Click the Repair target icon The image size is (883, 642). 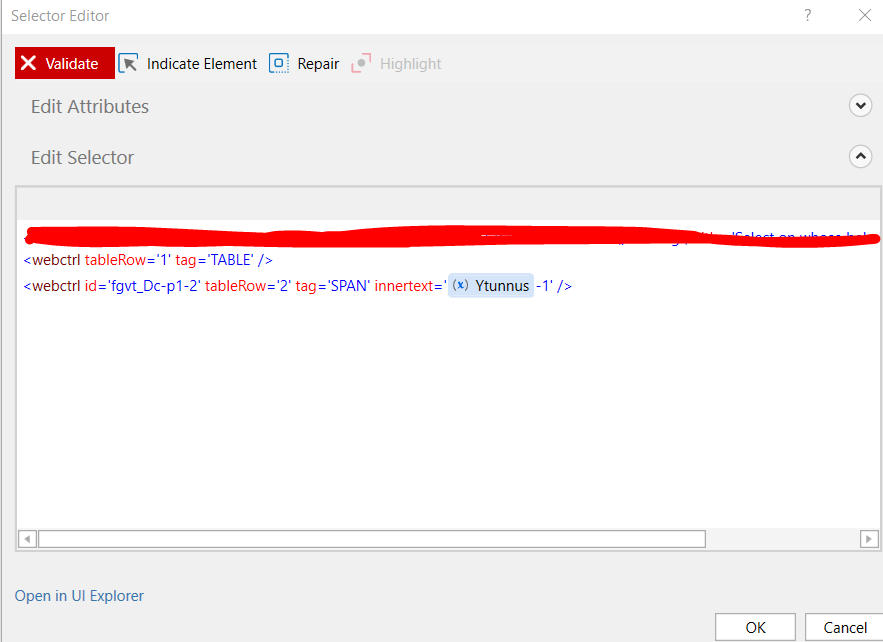tap(279, 63)
